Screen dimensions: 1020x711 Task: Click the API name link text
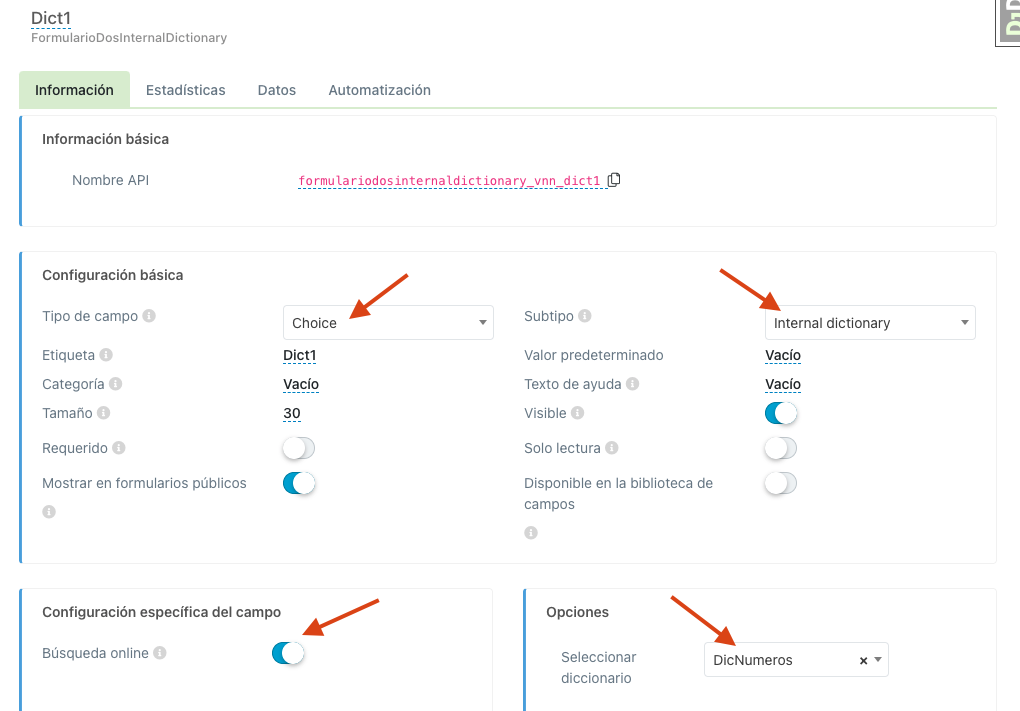(x=449, y=181)
